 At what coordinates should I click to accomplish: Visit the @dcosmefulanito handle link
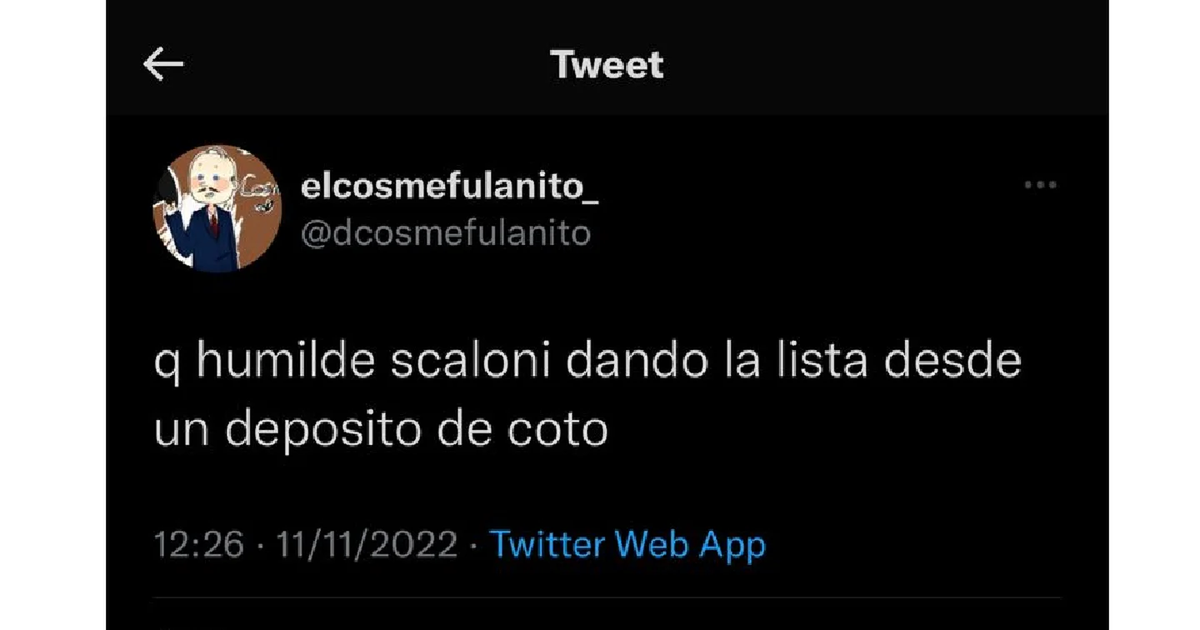pyautogui.click(x=445, y=234)
